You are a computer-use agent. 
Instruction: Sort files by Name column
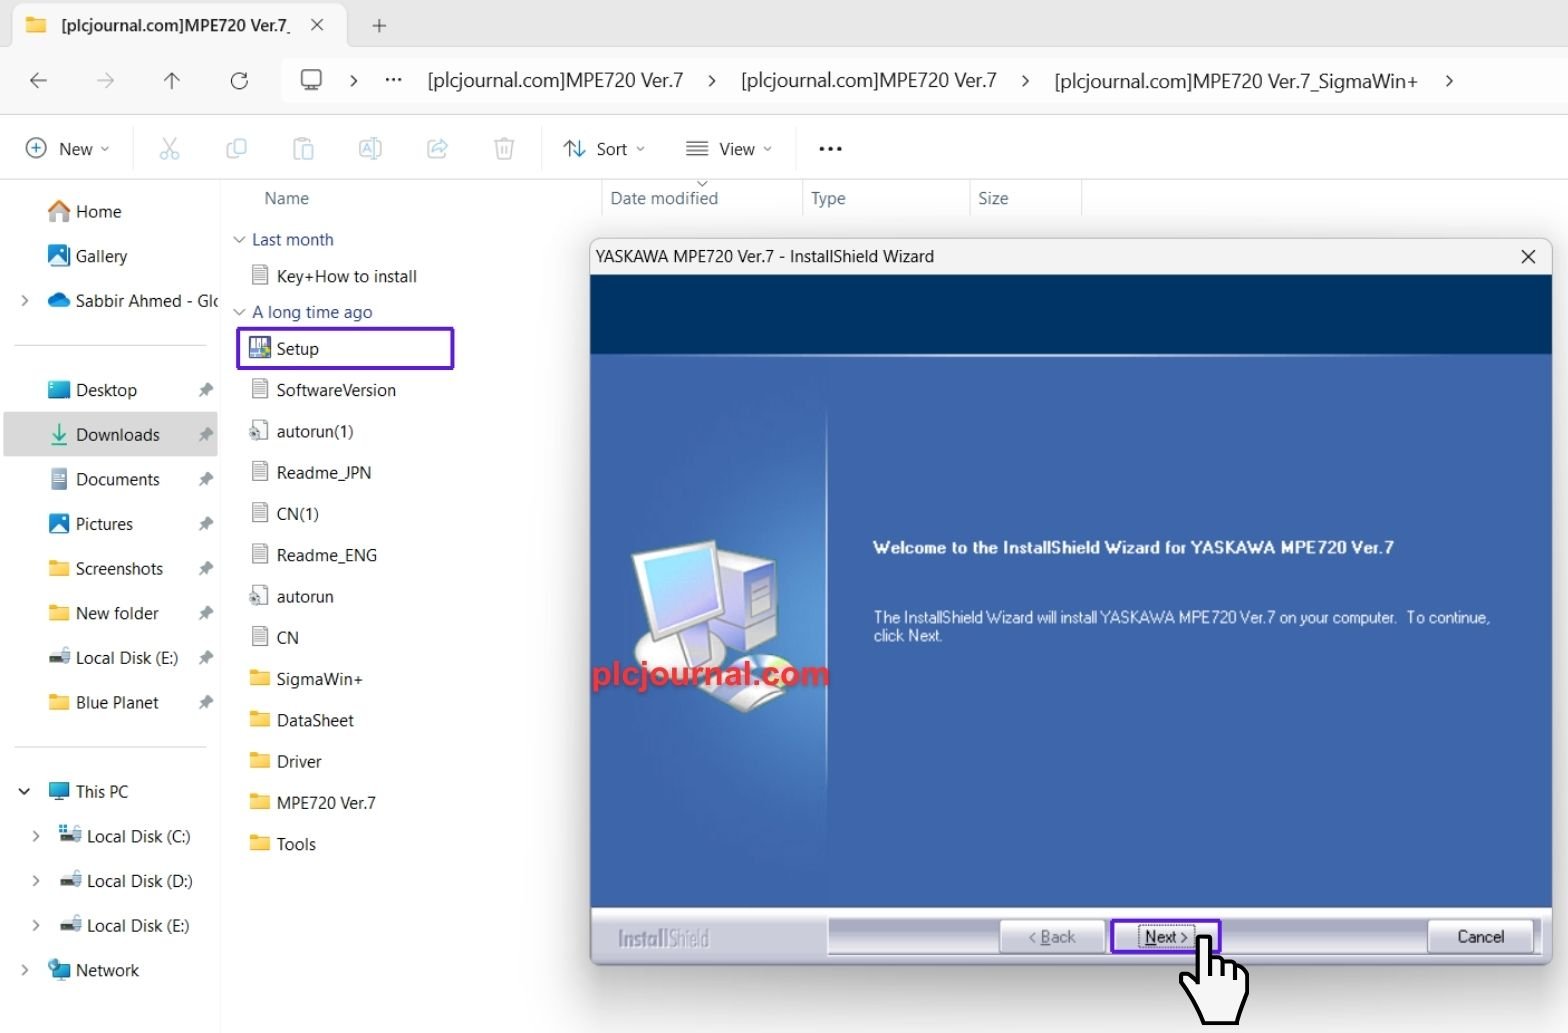click(286, 198)
